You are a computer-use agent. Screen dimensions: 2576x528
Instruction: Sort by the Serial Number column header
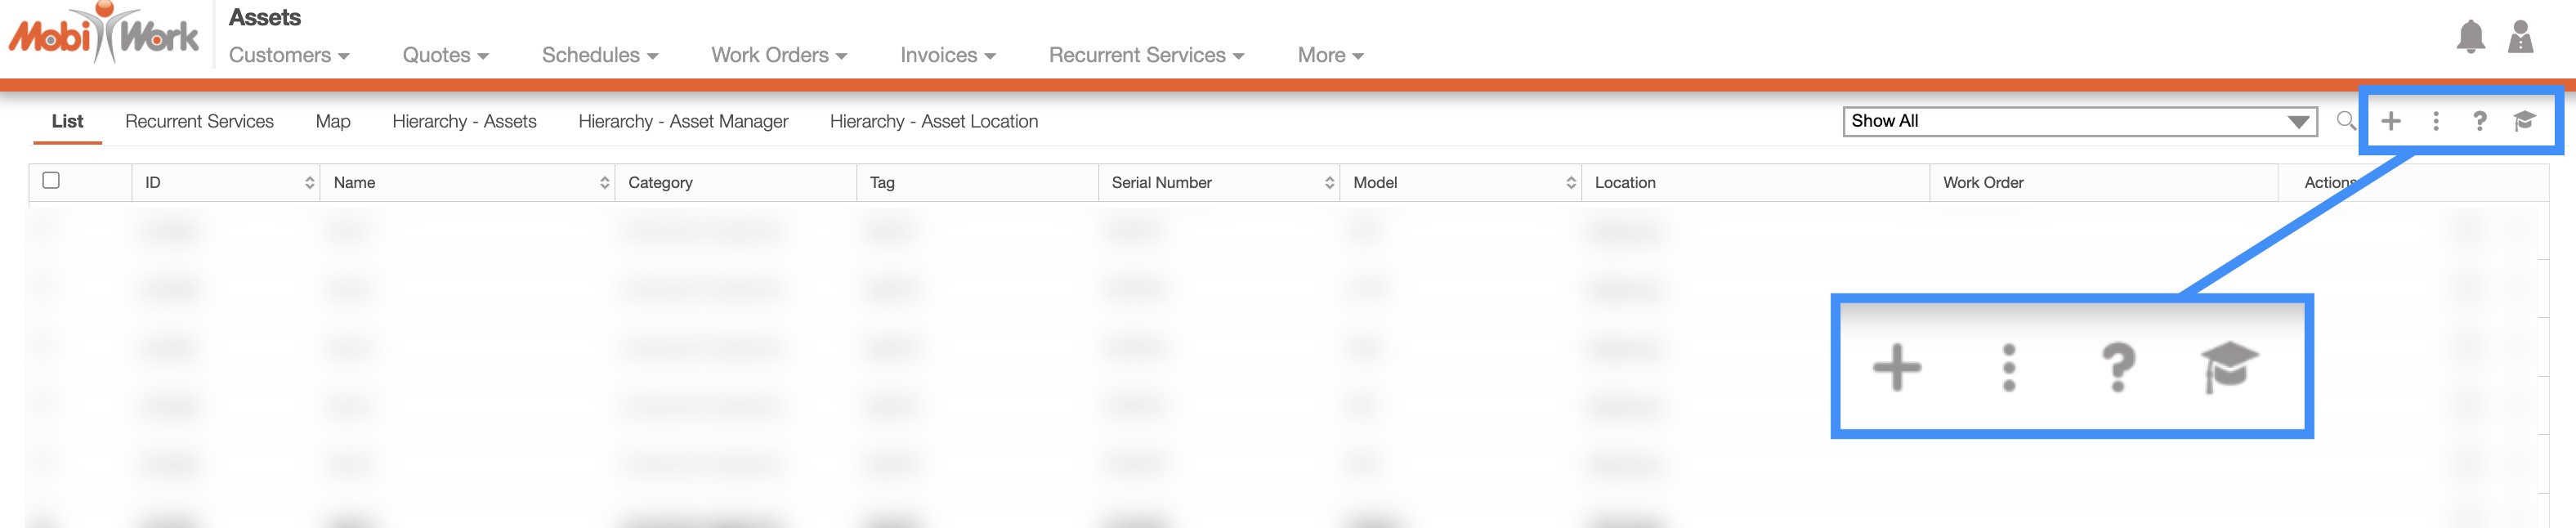(1328, 183)
